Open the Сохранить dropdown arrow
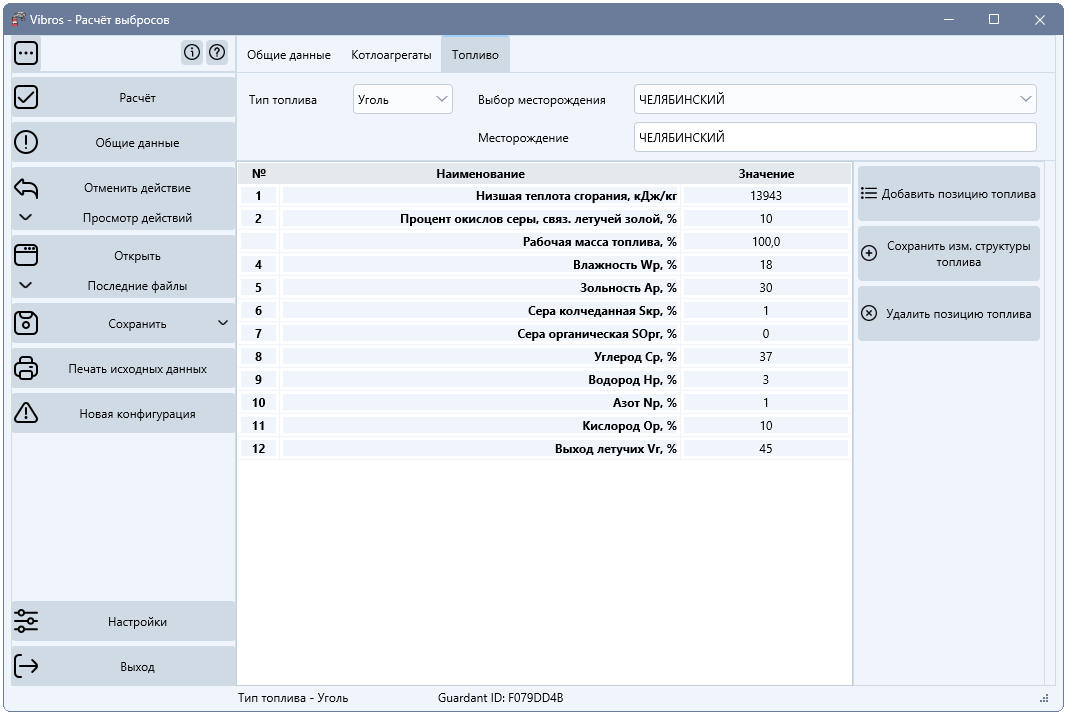The width and height of the screenshot is (1066, 714). tap(223, 323)
